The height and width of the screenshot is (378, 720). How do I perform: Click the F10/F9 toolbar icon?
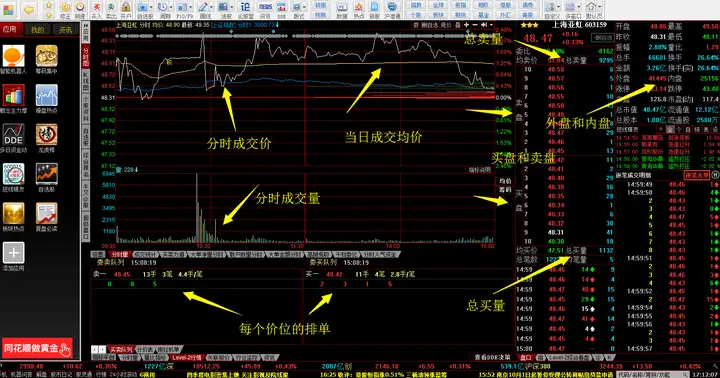tap(182, 7)
